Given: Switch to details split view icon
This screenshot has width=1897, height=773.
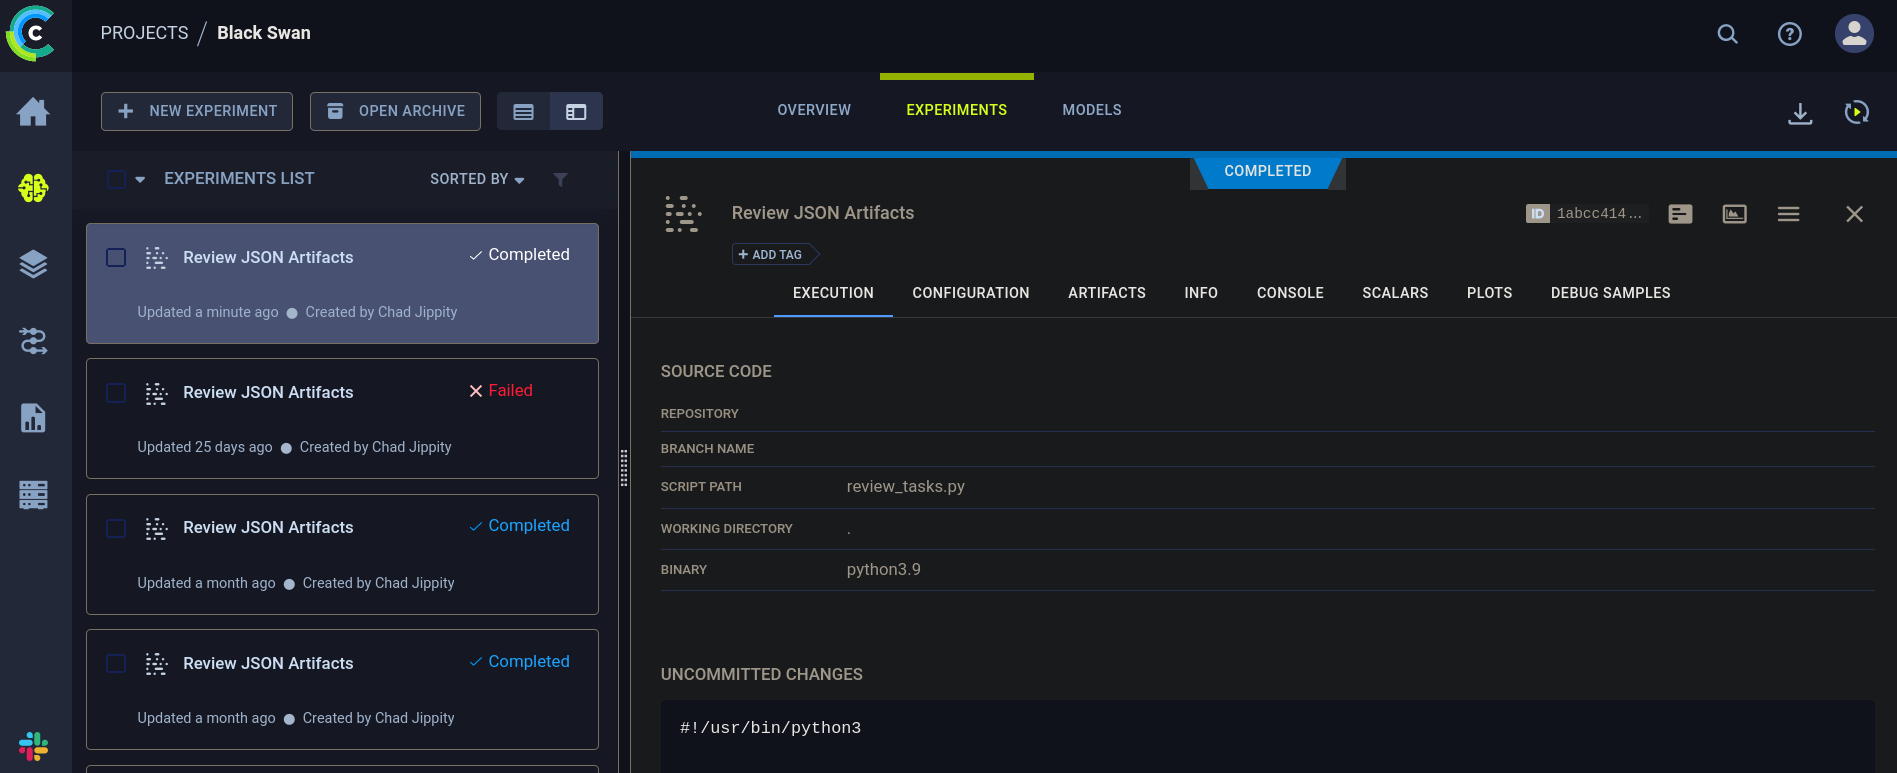Looking at the screenshot, I should [x=576, y=111].
